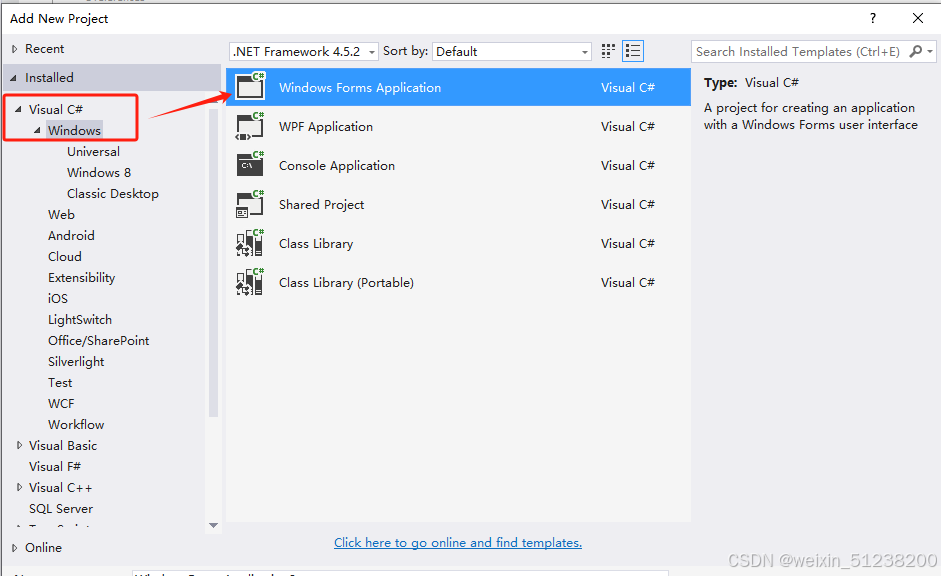Select the Silverlight category

pos(76,361)
